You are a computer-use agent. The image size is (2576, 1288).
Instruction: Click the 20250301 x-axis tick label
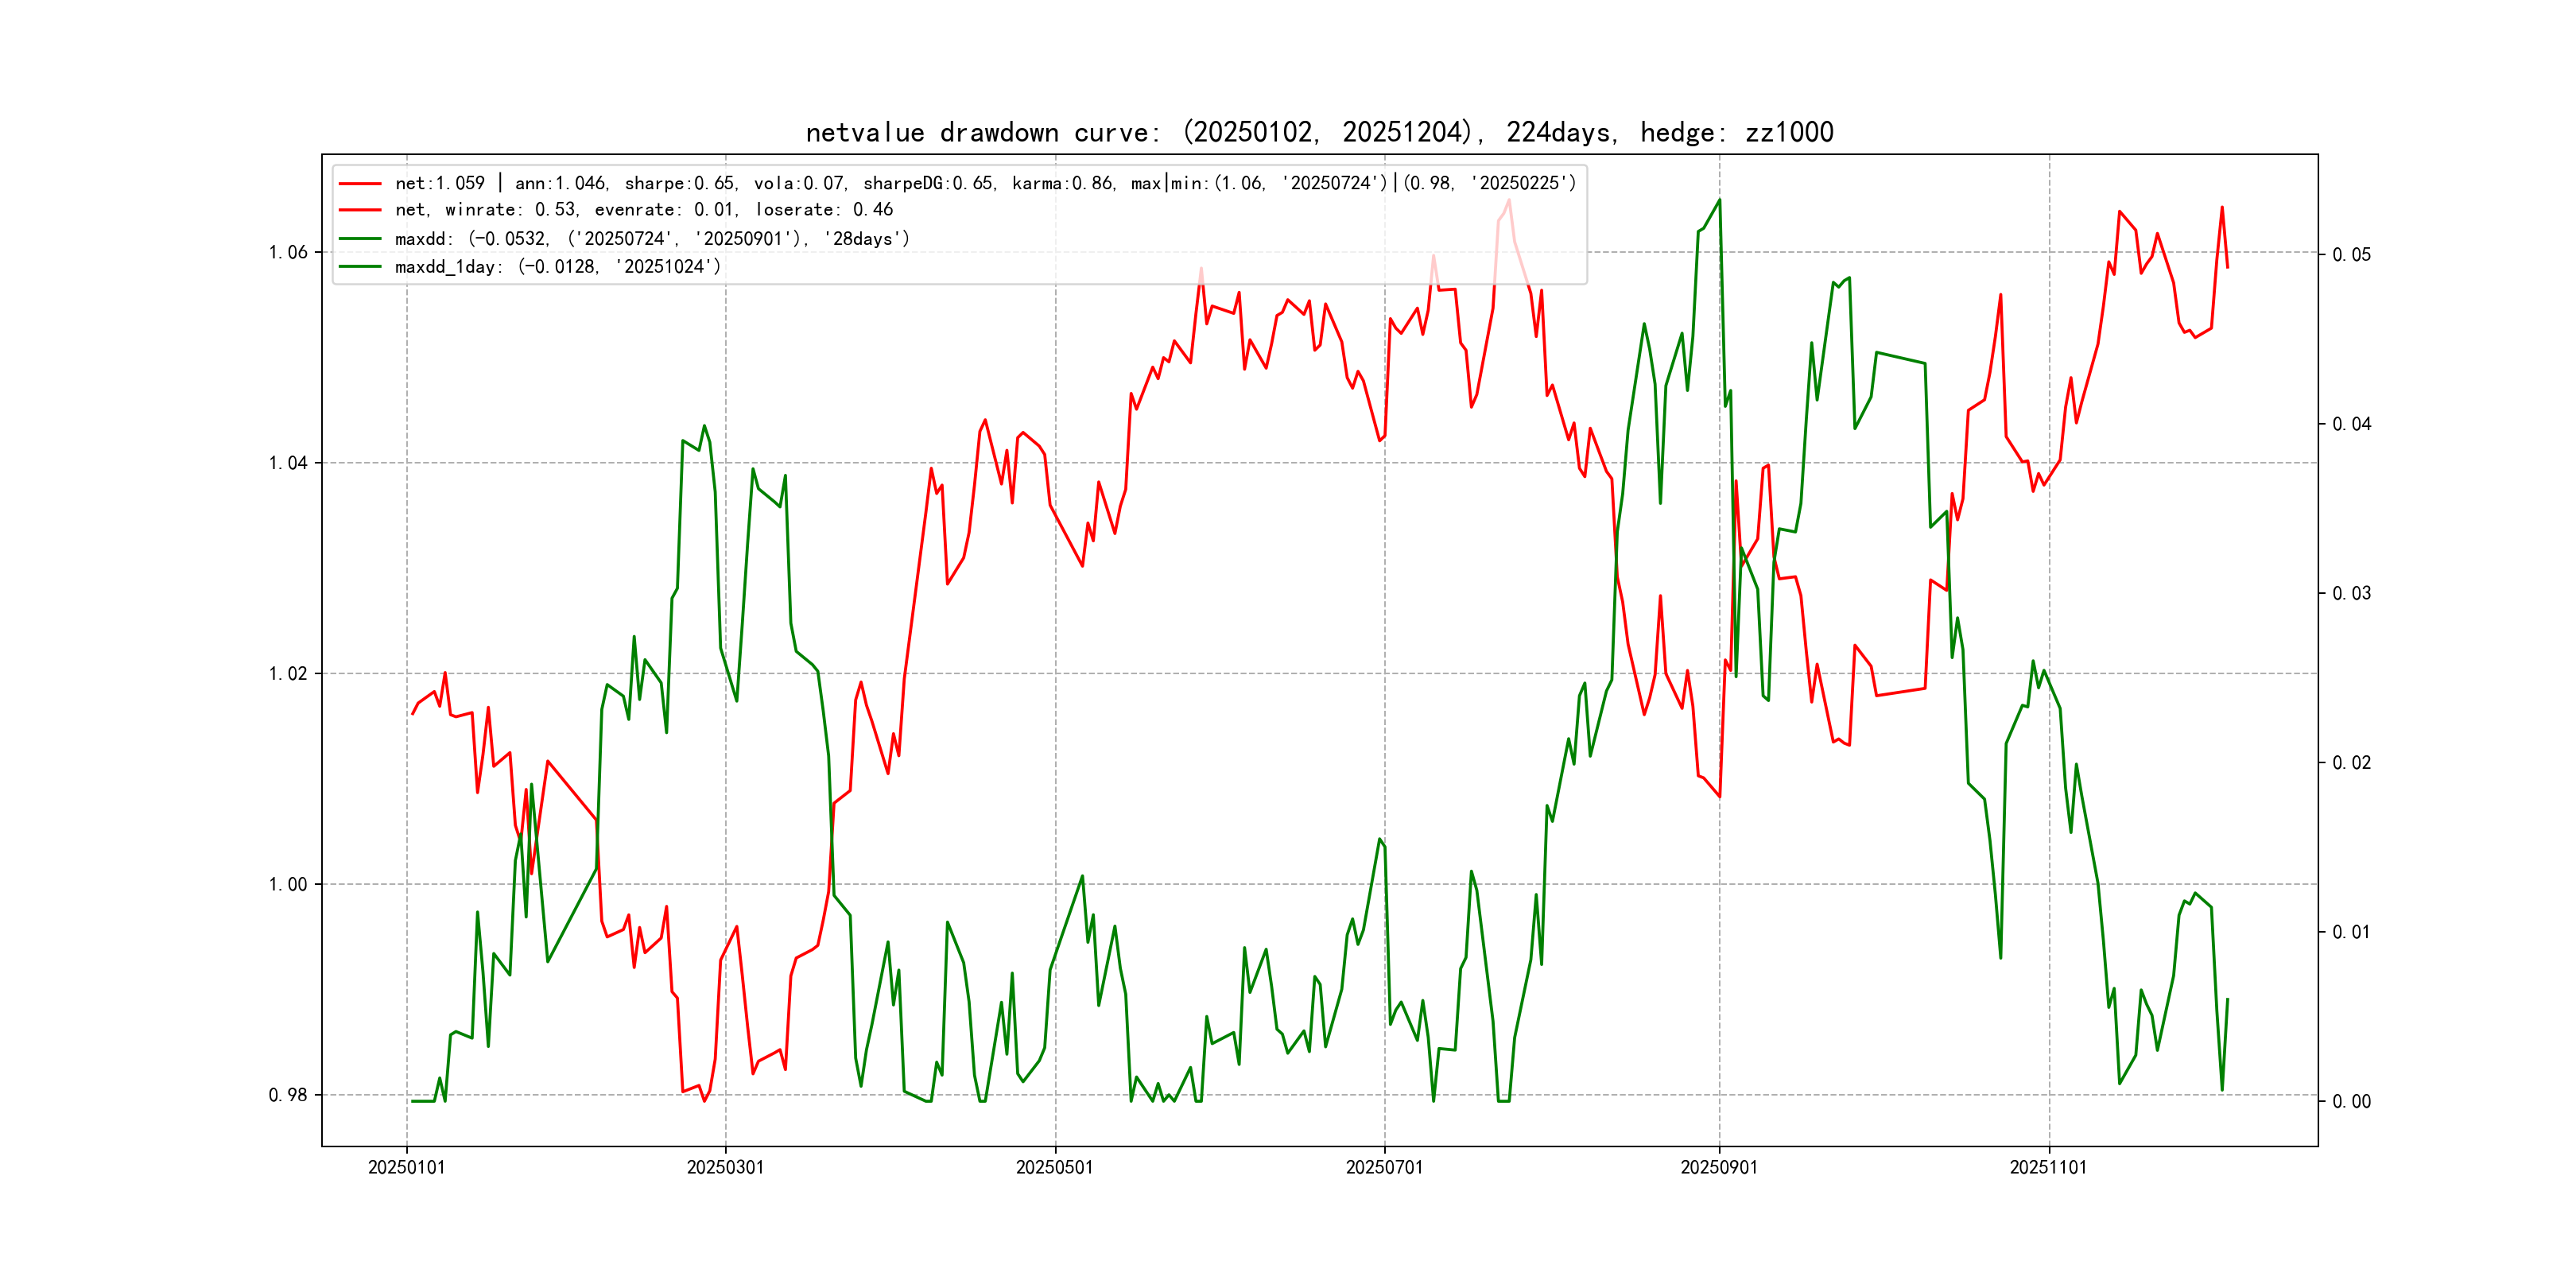tap(725, 1167)
